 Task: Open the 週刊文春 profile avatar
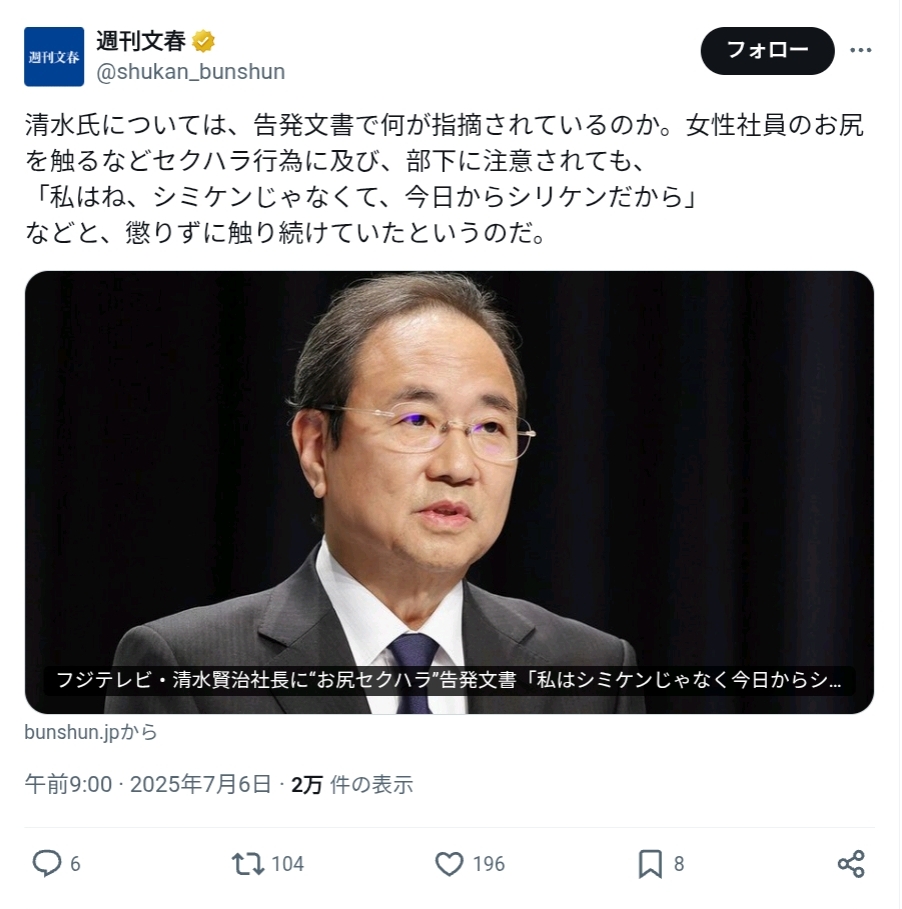(x=54, y=57)
